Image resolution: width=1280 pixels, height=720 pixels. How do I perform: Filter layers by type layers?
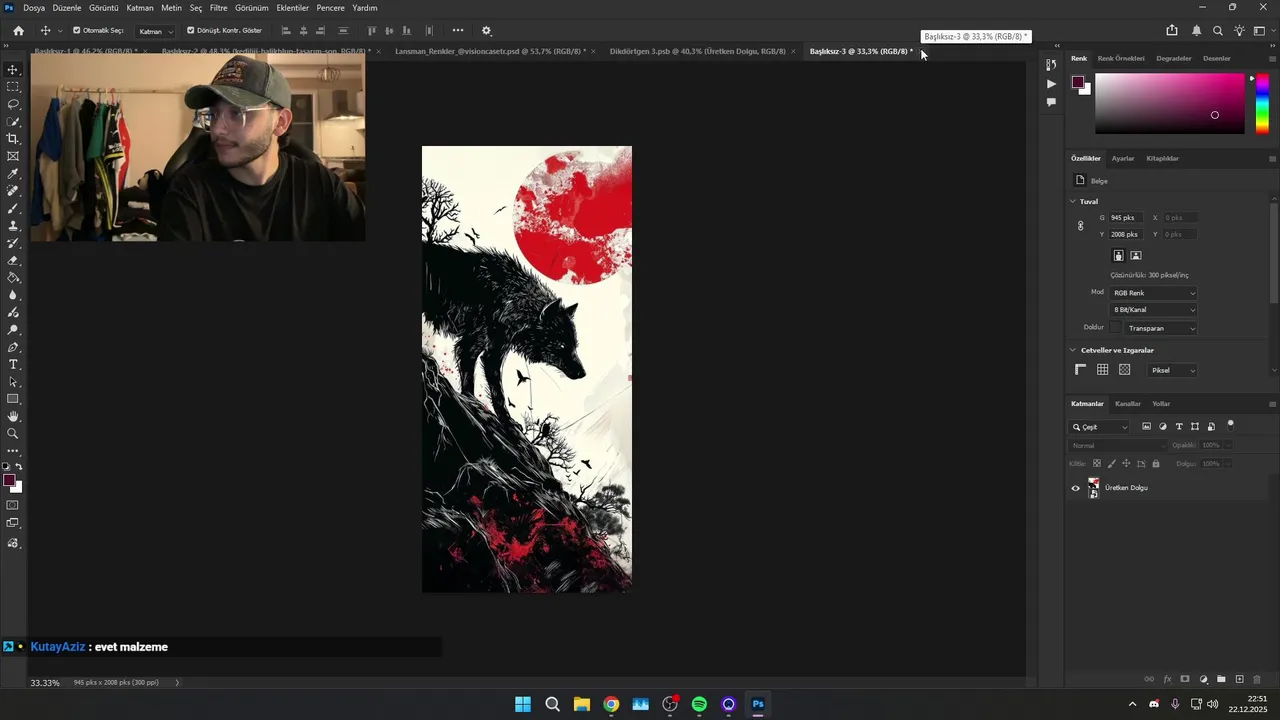1179,427
